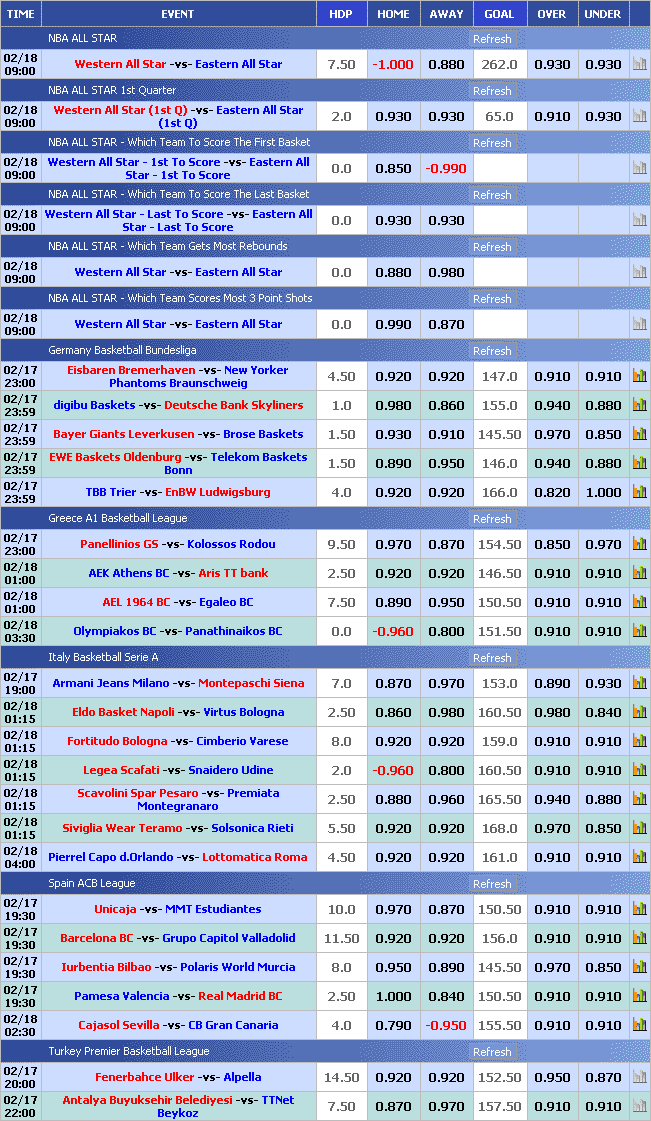The height and width of the screenshot is (1121, 651).
Task: Refresh the Germany Basketball Bundesliga section
Action: pos(492,351)
